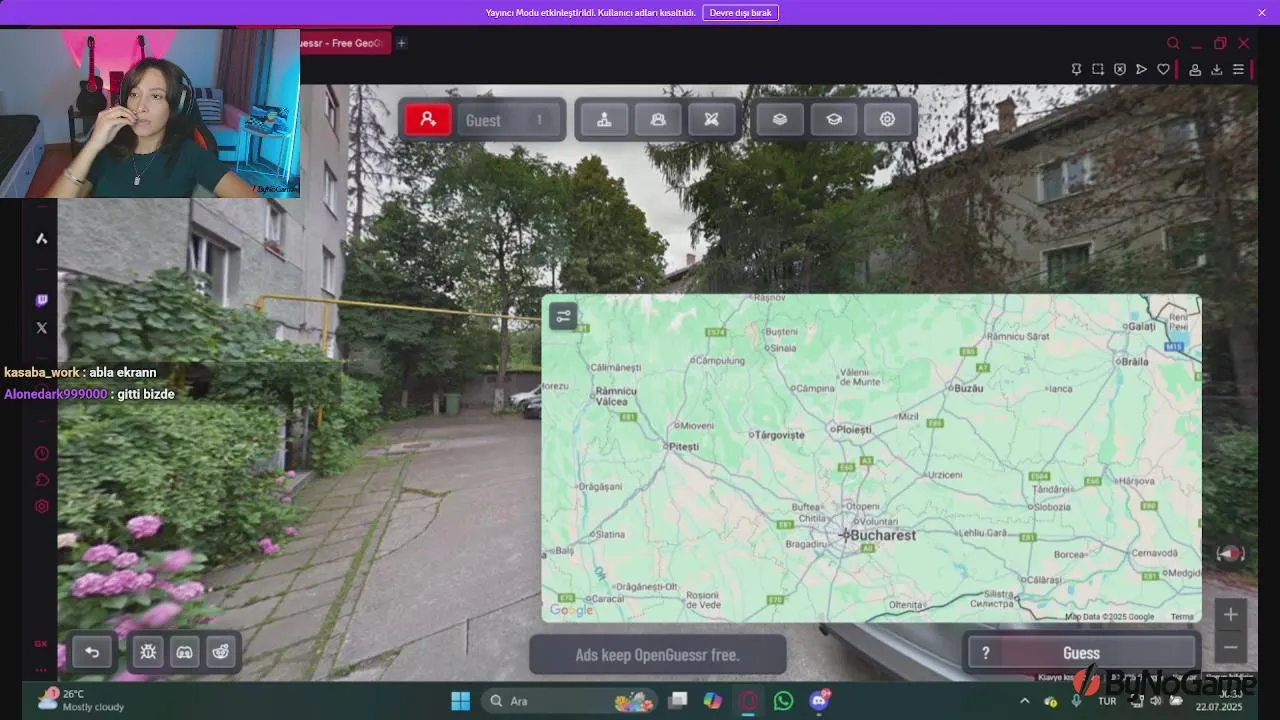Open WhatsApp from the taskbar
1280x720 pixels.
click(784, 701)
